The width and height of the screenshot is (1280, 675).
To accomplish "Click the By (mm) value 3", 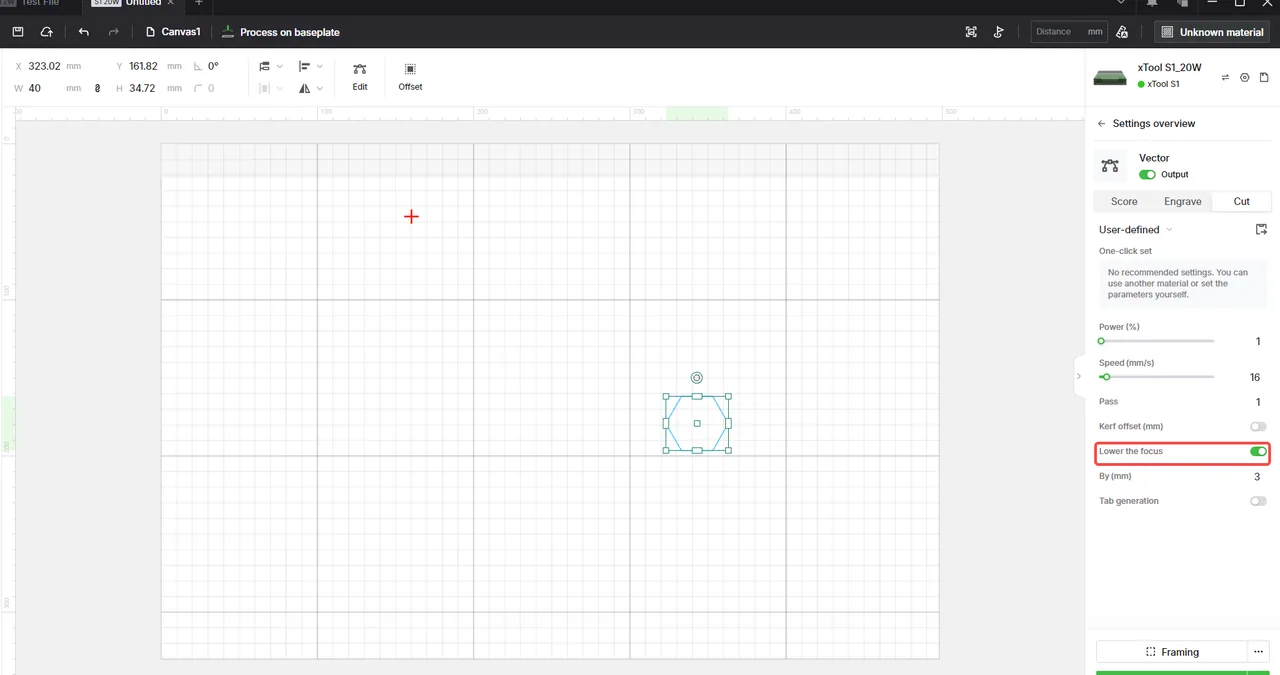I will click(1258, 477).
